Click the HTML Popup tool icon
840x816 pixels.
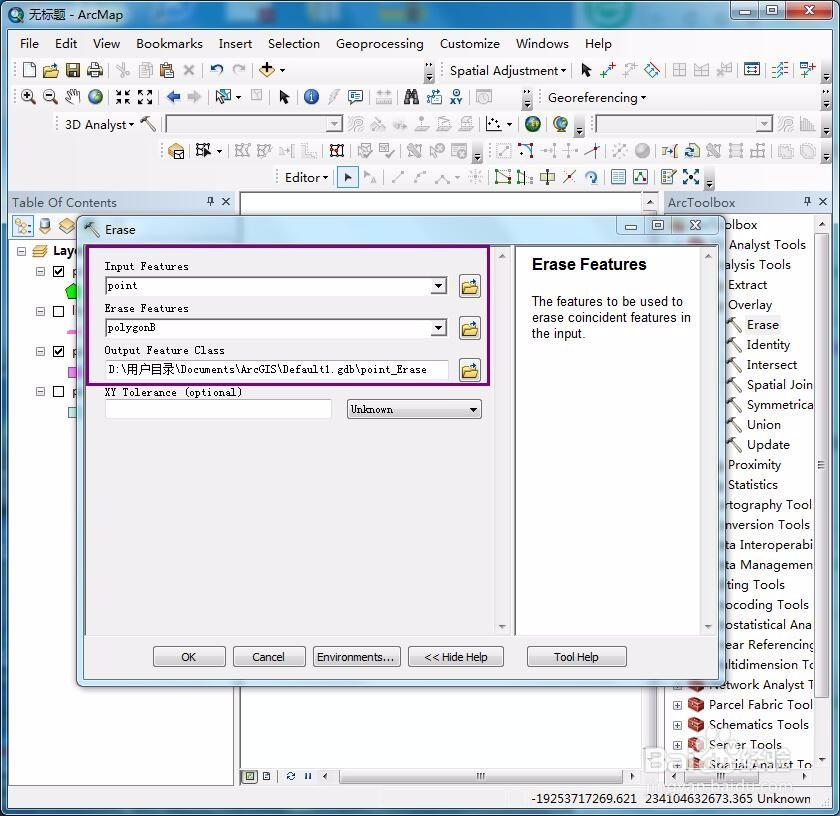(x=355, y=97)
